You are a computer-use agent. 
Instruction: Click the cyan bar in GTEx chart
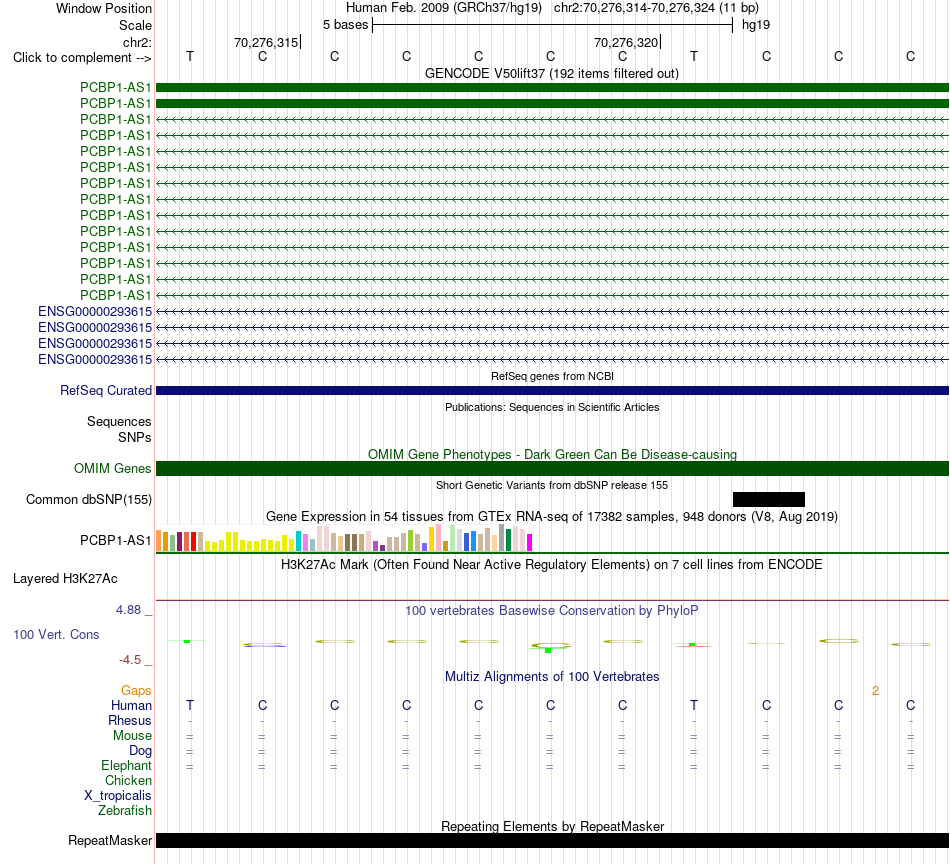pyautogui.click(x=298, y=541)
